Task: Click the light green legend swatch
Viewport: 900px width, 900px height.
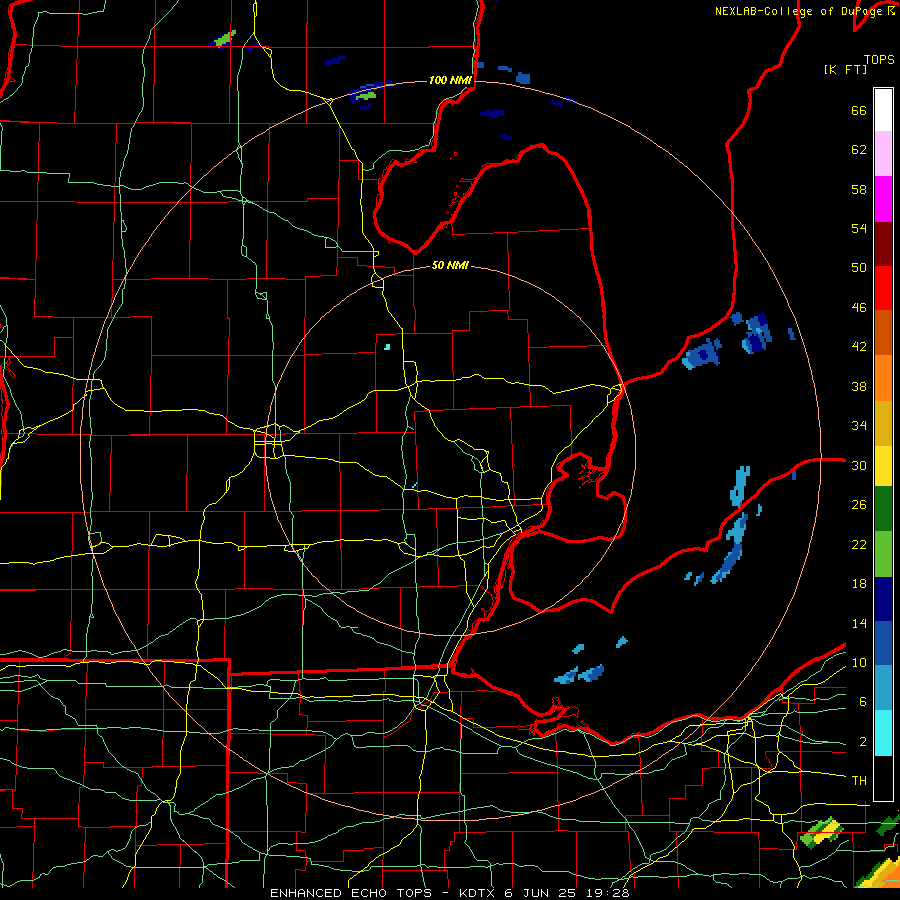Action: pos(883,554)
